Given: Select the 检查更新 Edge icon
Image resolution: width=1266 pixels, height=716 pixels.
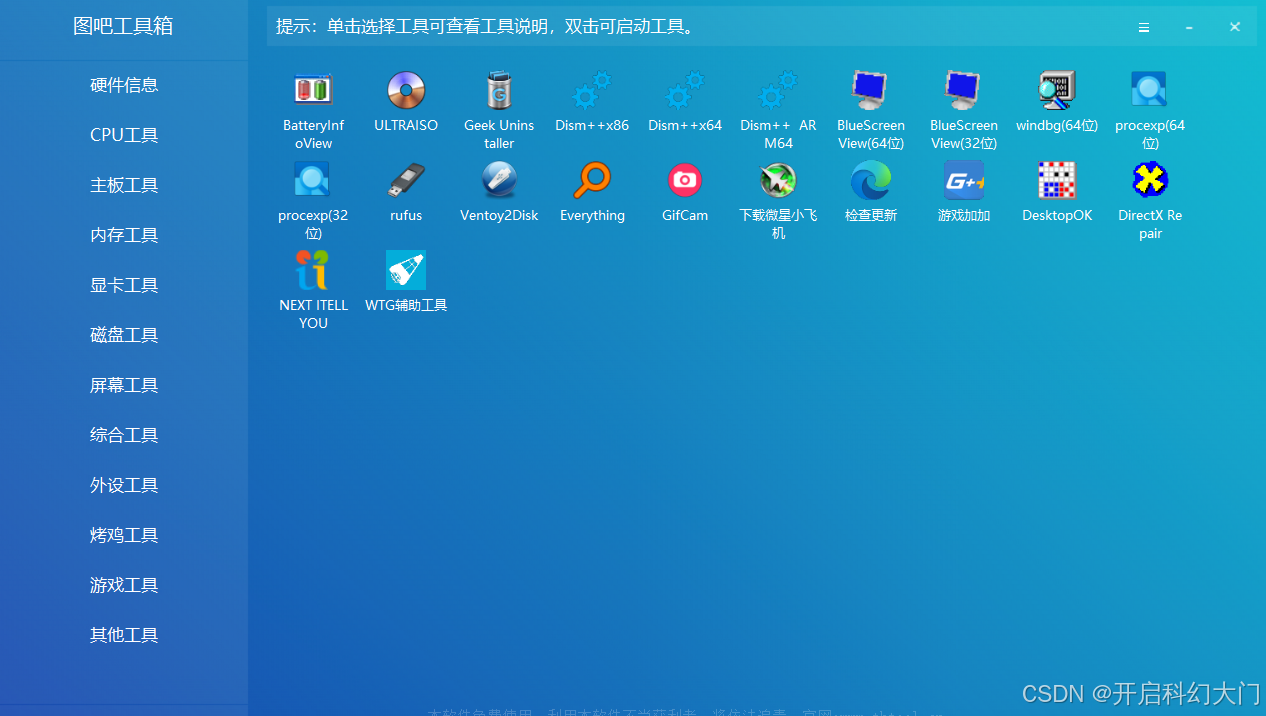Looking at the screenshot, I should pyautogui.click(x=871, y=180).
